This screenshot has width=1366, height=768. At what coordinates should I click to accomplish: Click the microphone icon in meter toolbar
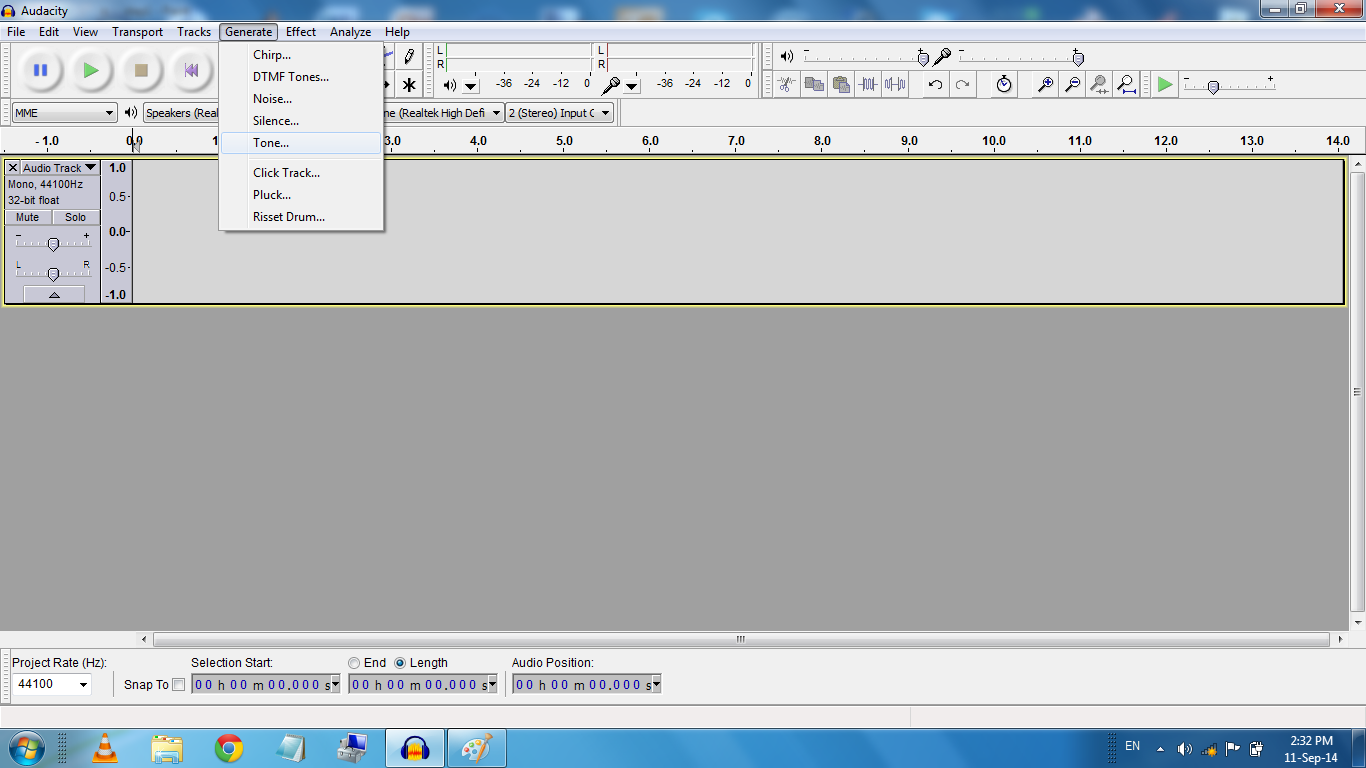point(610,85)
